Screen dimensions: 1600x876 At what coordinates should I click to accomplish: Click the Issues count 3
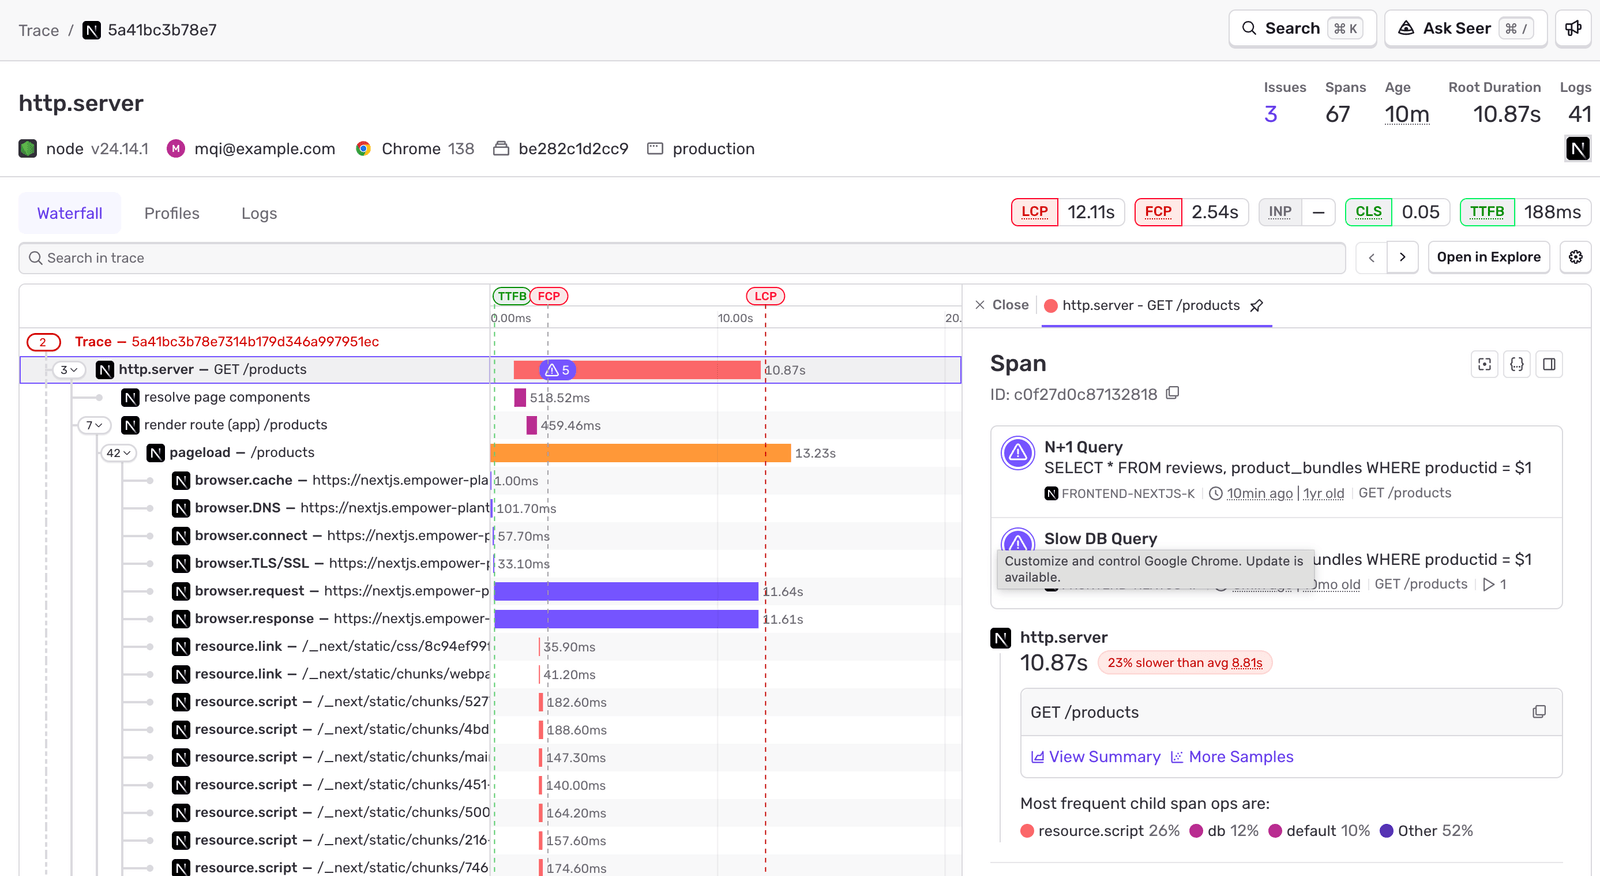[x=1270, y=114]
